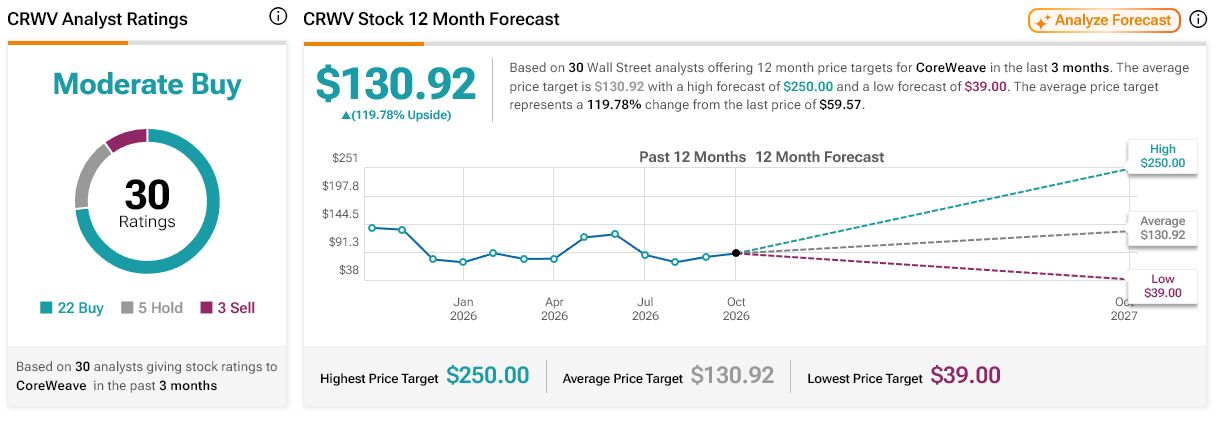Viewport: 1228px width, 421px height.
Task: Click info icon next to Analyze Forecast
Action: 1198,19
